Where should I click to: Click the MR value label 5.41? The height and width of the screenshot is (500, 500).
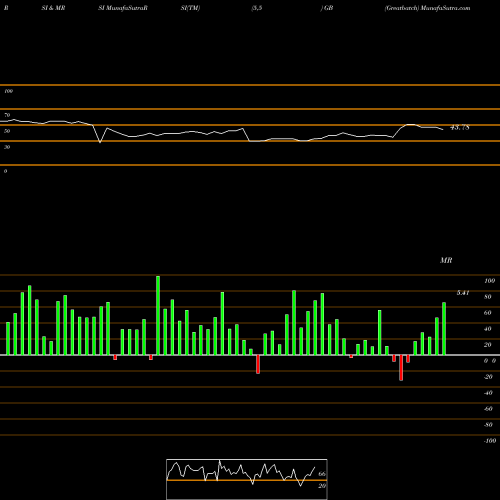pos(463,293)
